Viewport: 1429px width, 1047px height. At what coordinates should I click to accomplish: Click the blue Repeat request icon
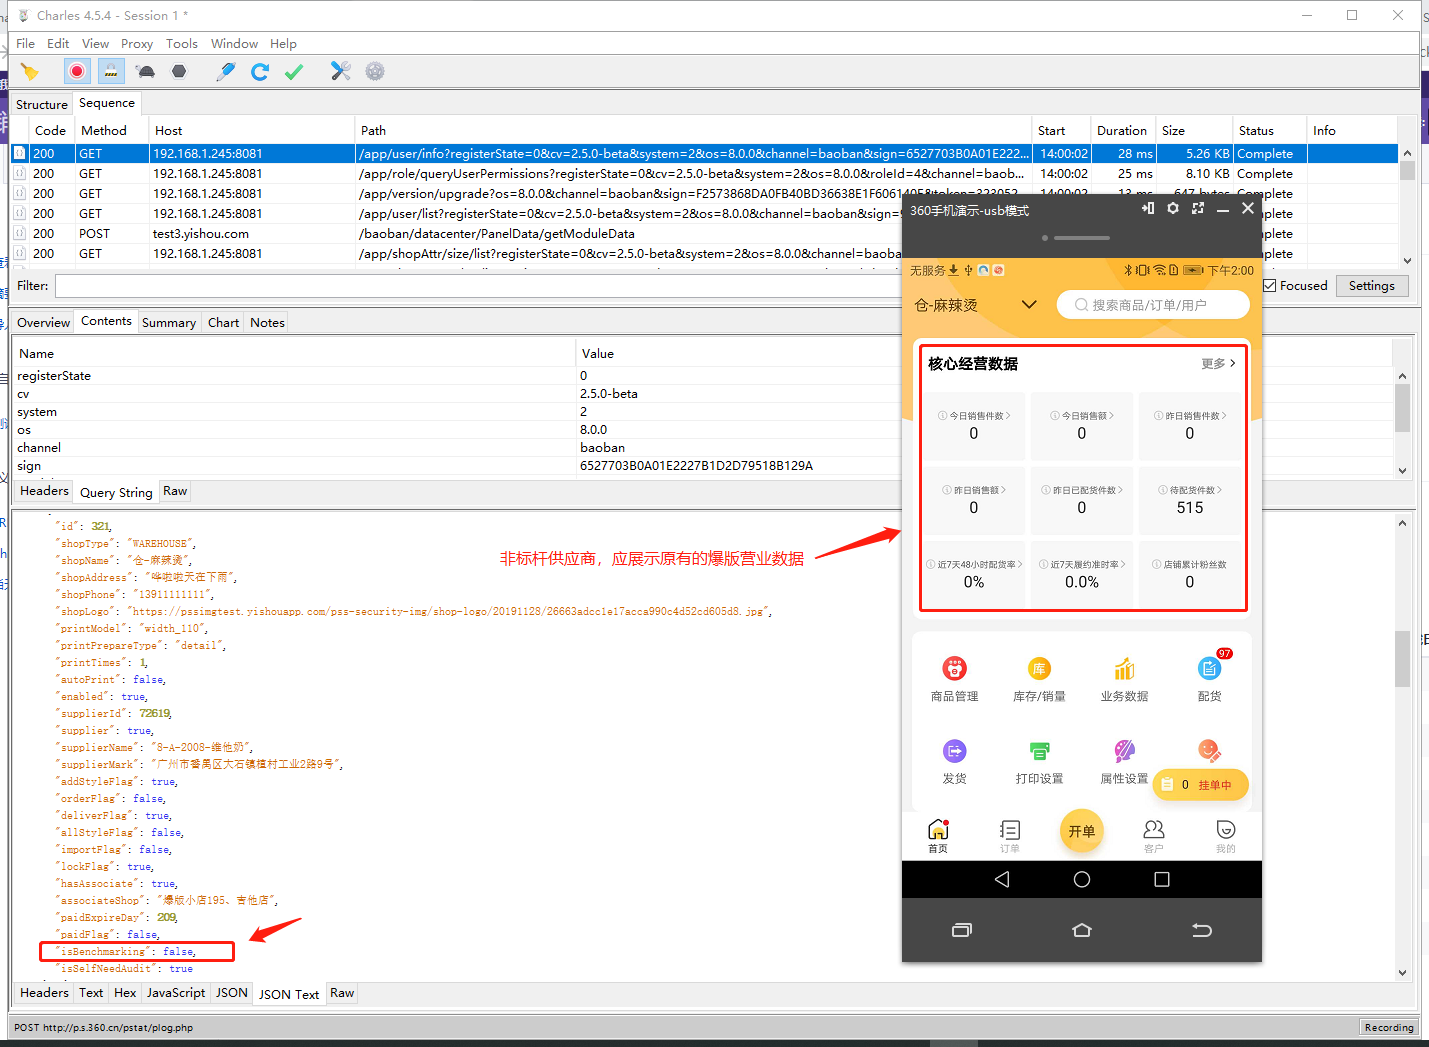[260, 71]
